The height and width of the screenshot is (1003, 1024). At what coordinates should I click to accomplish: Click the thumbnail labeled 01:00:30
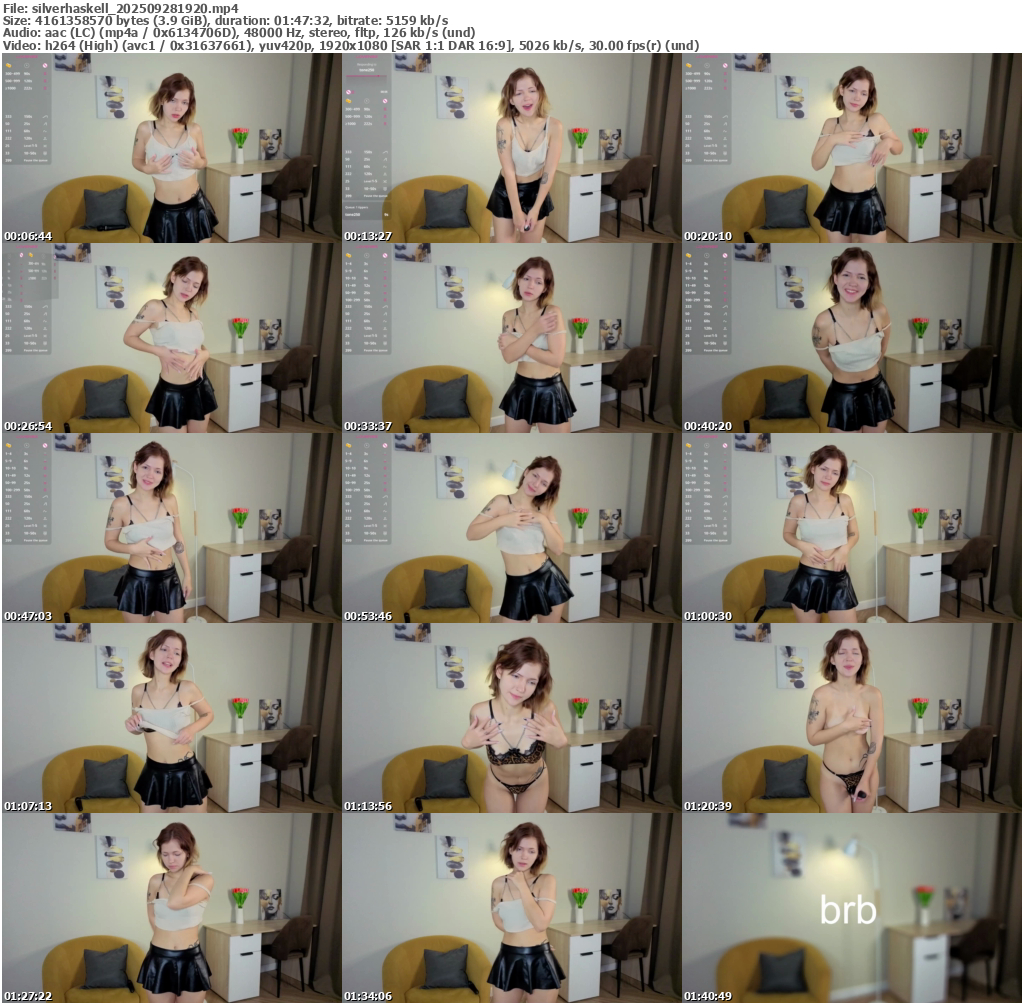(x=851, y=528)
